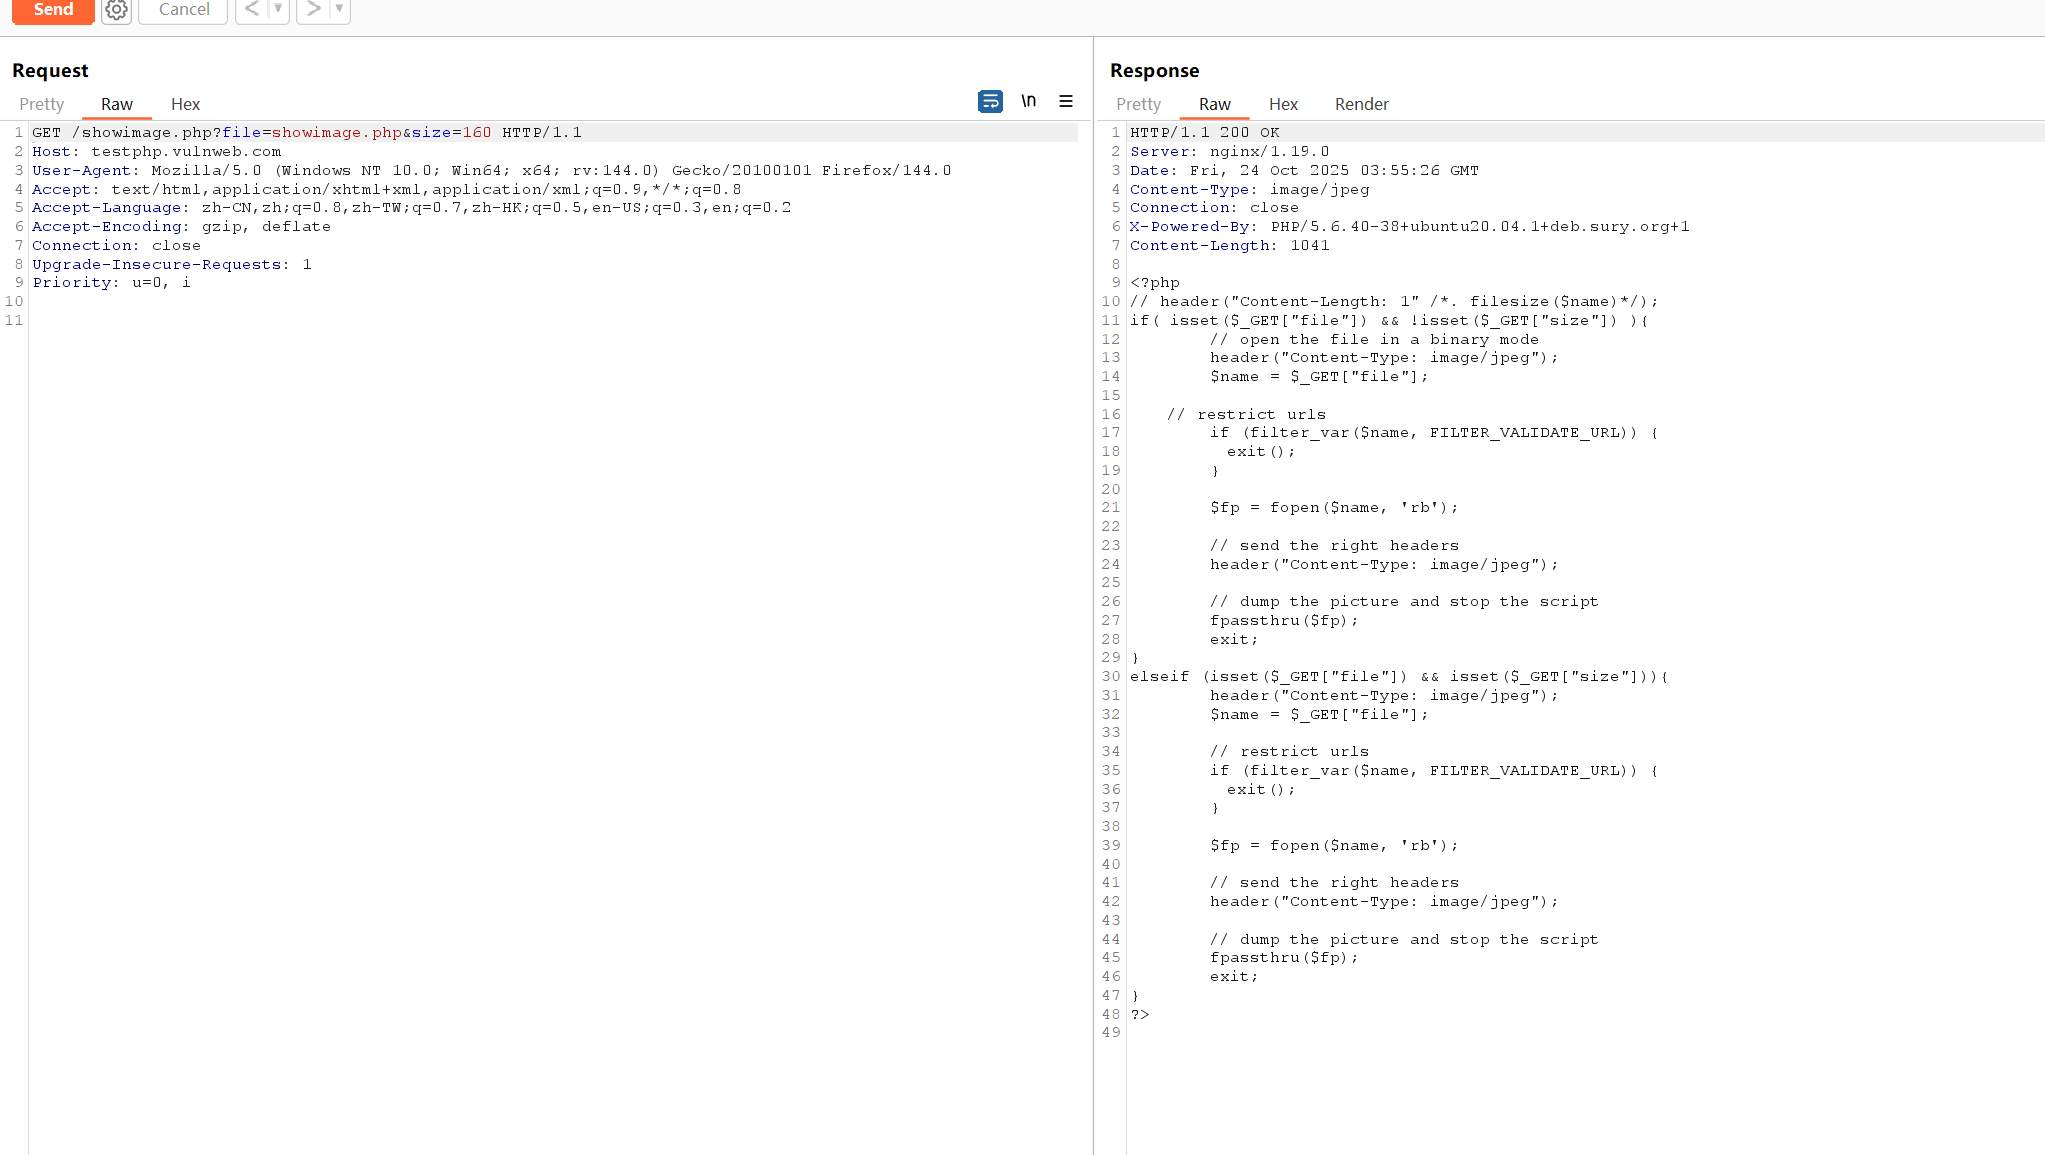Switch the Response view to Pretty tab
The image size is (2045, 1155).
[1138, 104]
